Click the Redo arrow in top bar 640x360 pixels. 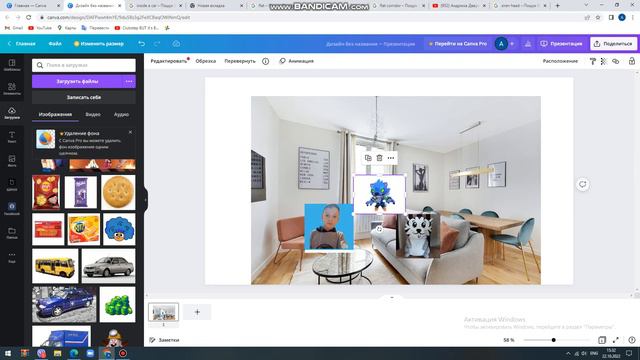[x=157, y=44]
